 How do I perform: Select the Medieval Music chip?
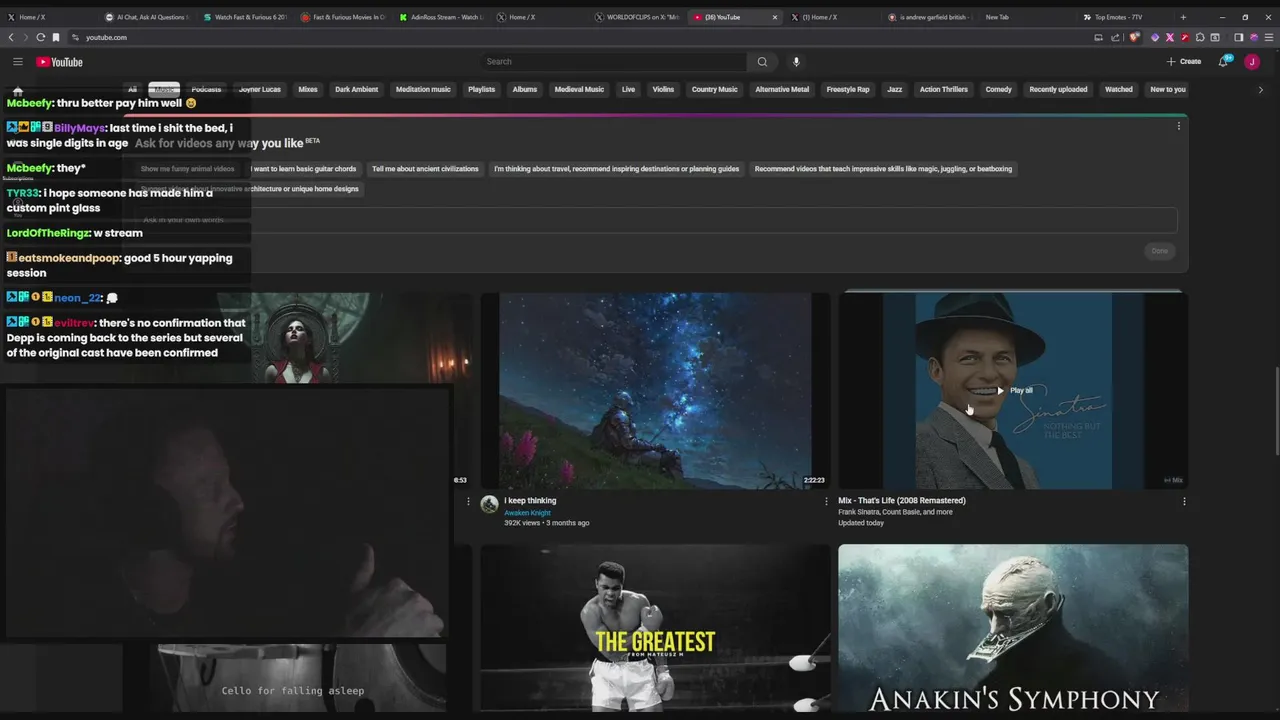coord(579,89)
